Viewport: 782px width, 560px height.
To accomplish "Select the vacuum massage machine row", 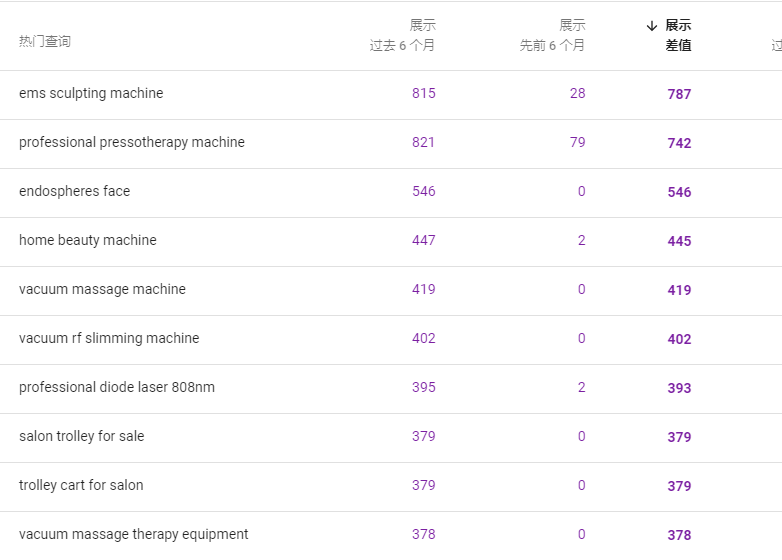I will [391, 291].
